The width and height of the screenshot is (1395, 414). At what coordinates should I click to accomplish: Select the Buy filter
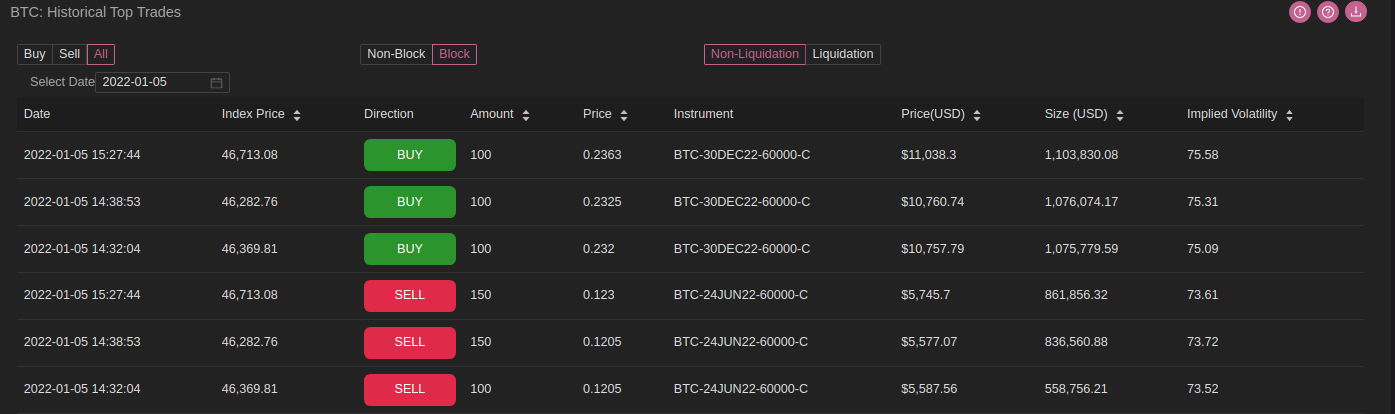[35, 54]
